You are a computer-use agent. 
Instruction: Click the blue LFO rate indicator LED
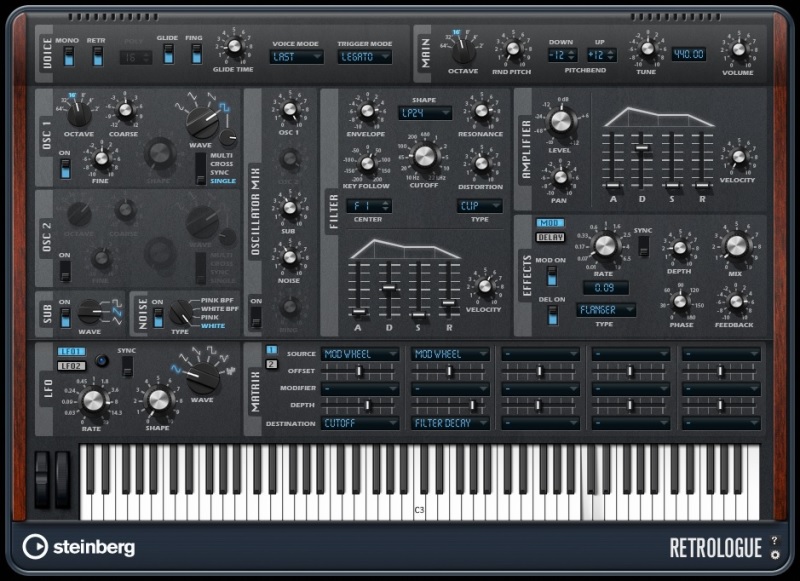tap(102, 360)
